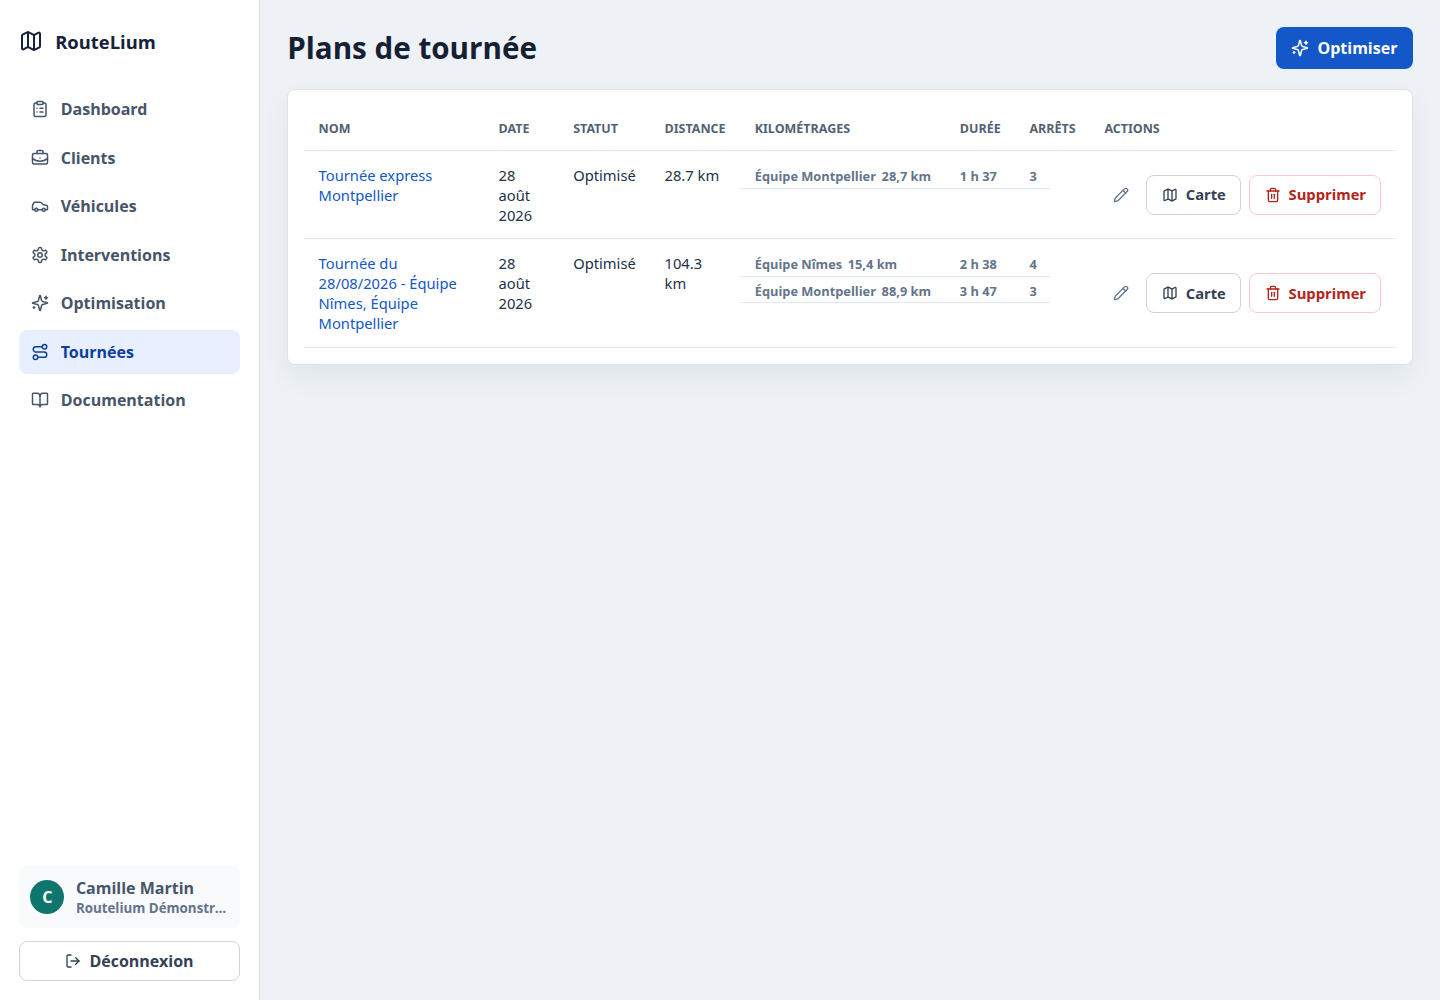The height and width of the screenshot is (1000, 1440).
Task: Click the Dashboard clipboard icon
Action: click(40, 109)
